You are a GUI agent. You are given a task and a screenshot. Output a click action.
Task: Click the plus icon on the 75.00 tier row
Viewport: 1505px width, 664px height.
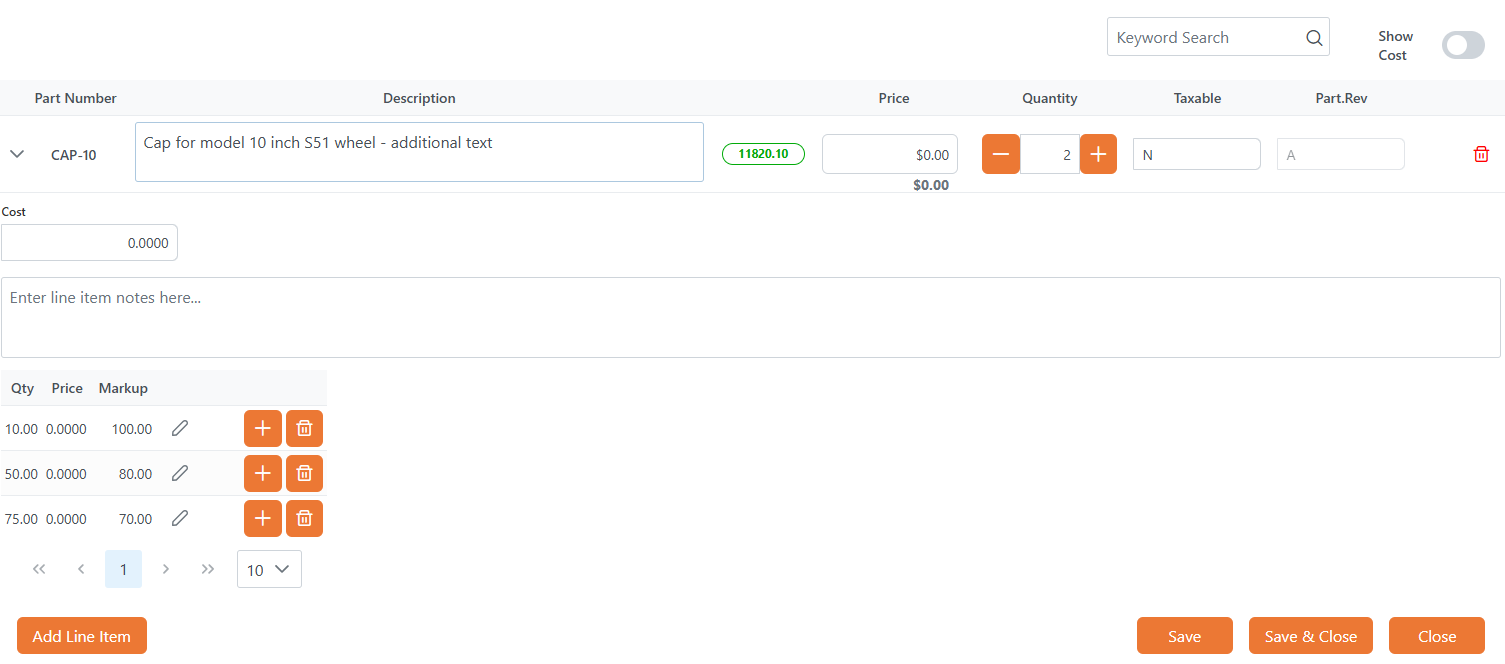[262, 518]
